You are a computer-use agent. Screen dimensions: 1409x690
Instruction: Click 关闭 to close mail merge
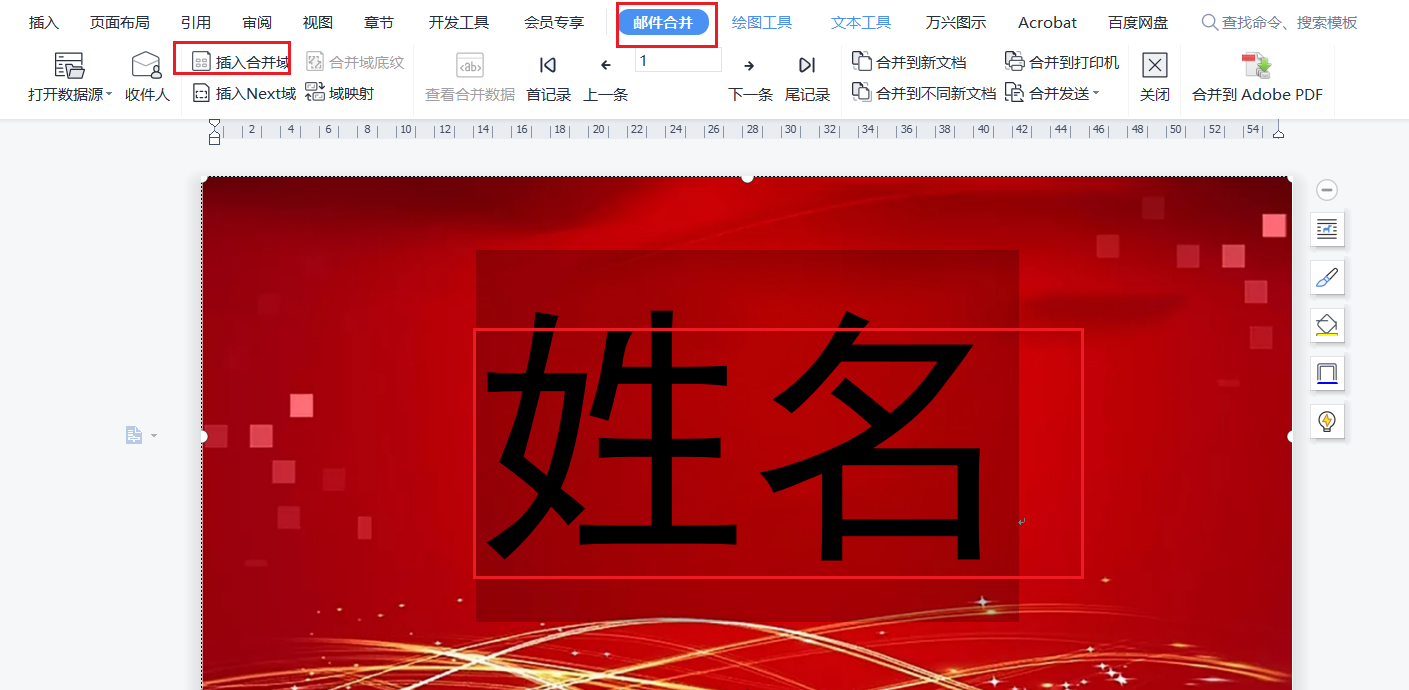(x=1155, y=66)
